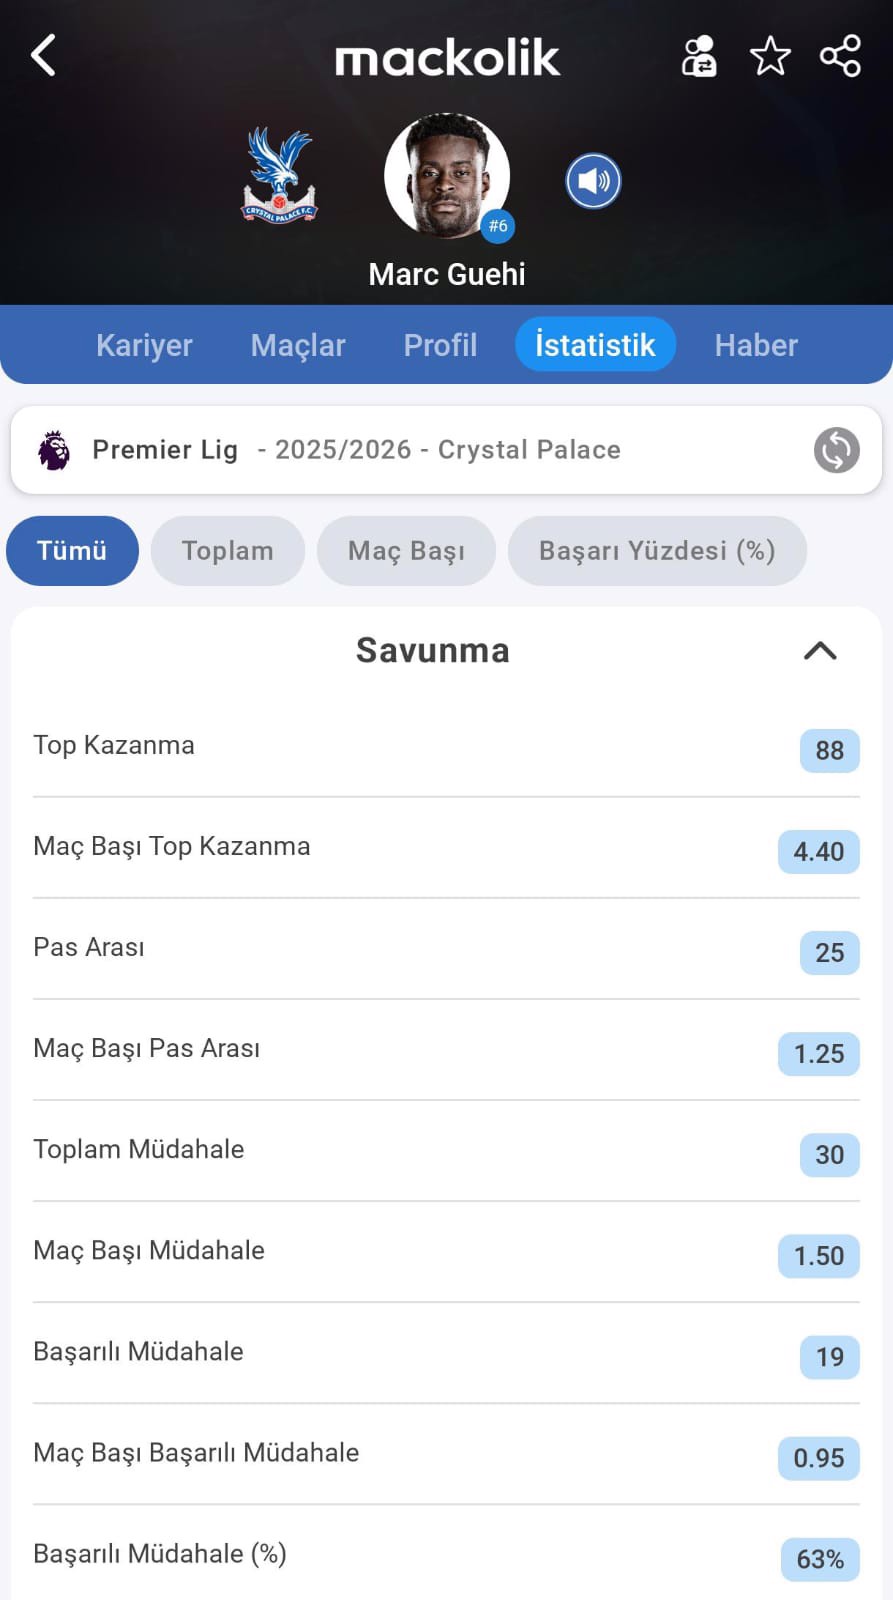Open the player comparison icon

click(x=699, y=56)
